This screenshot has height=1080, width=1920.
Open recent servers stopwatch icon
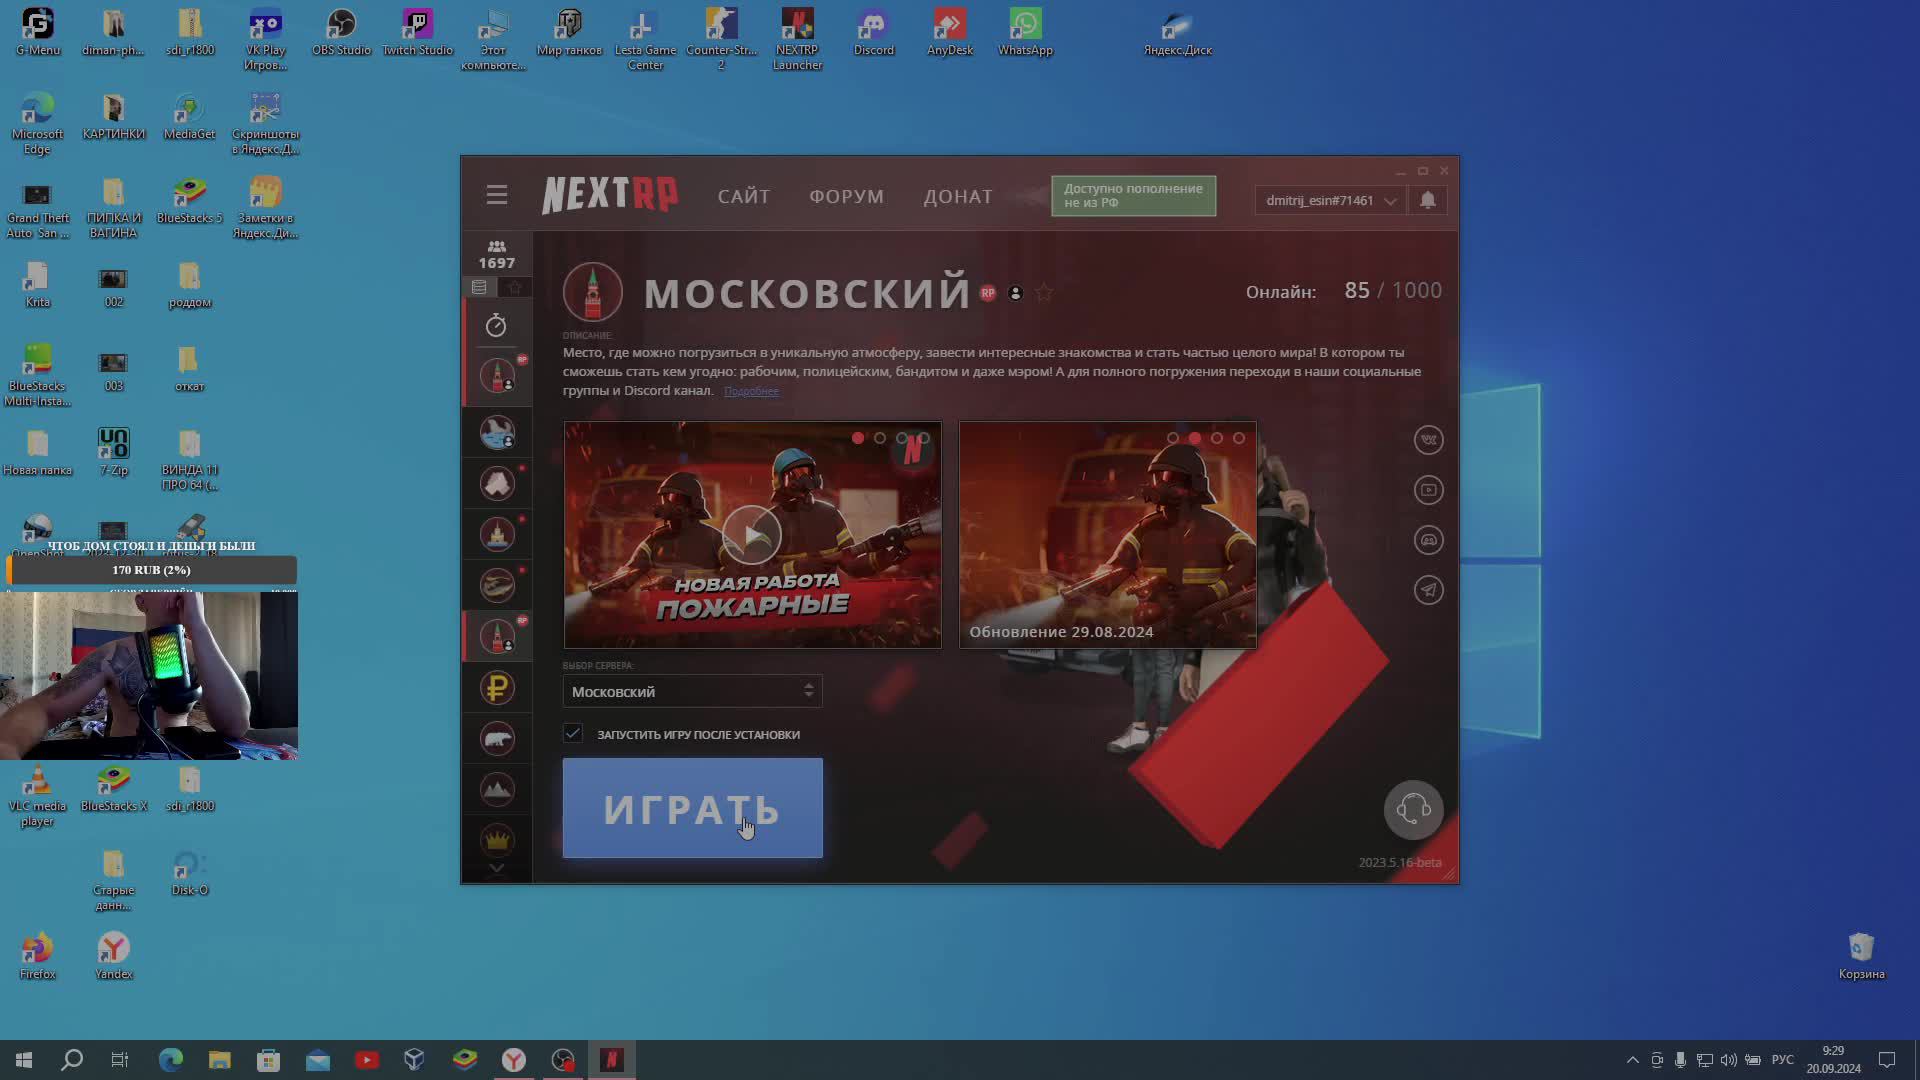pos(496,325)
